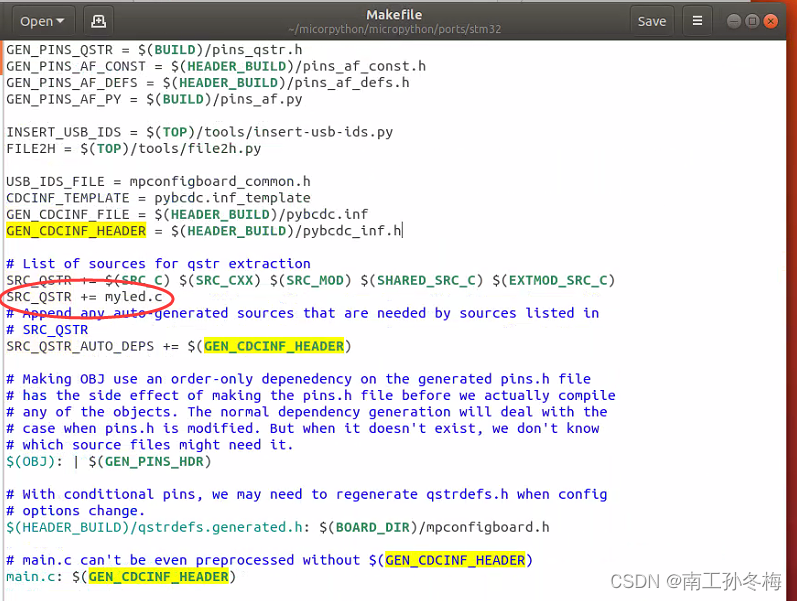The image size is (797, 601).
Task: Click the Makefile title in the header bar
Action: tap(394, 15)
